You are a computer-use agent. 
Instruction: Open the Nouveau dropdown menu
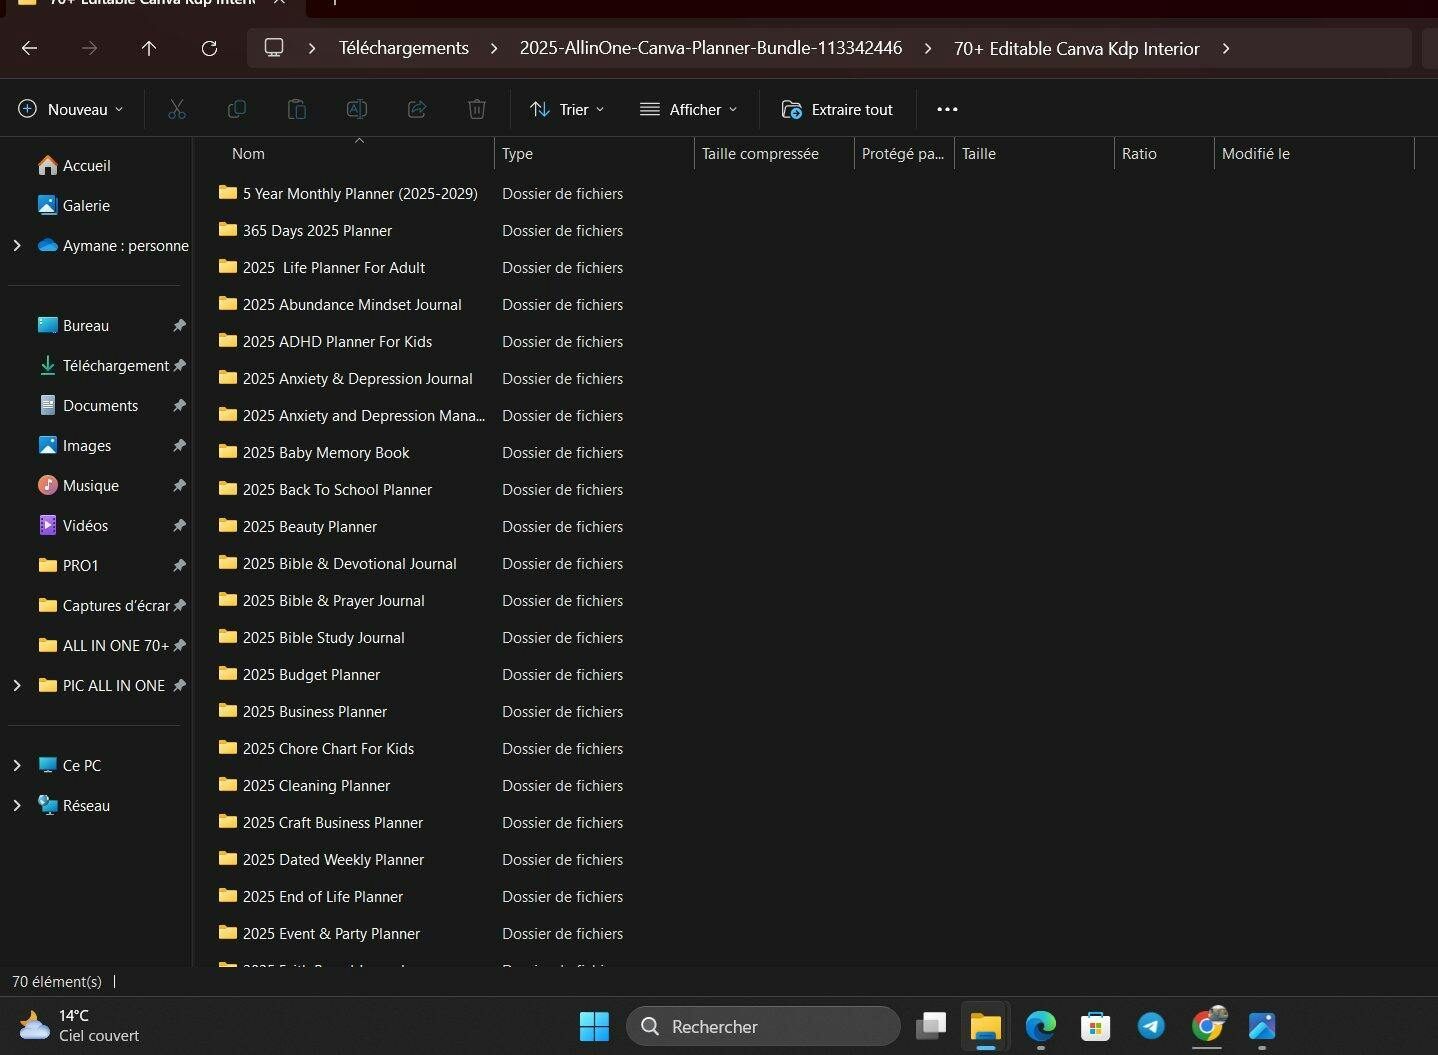[x=71, y=109]
